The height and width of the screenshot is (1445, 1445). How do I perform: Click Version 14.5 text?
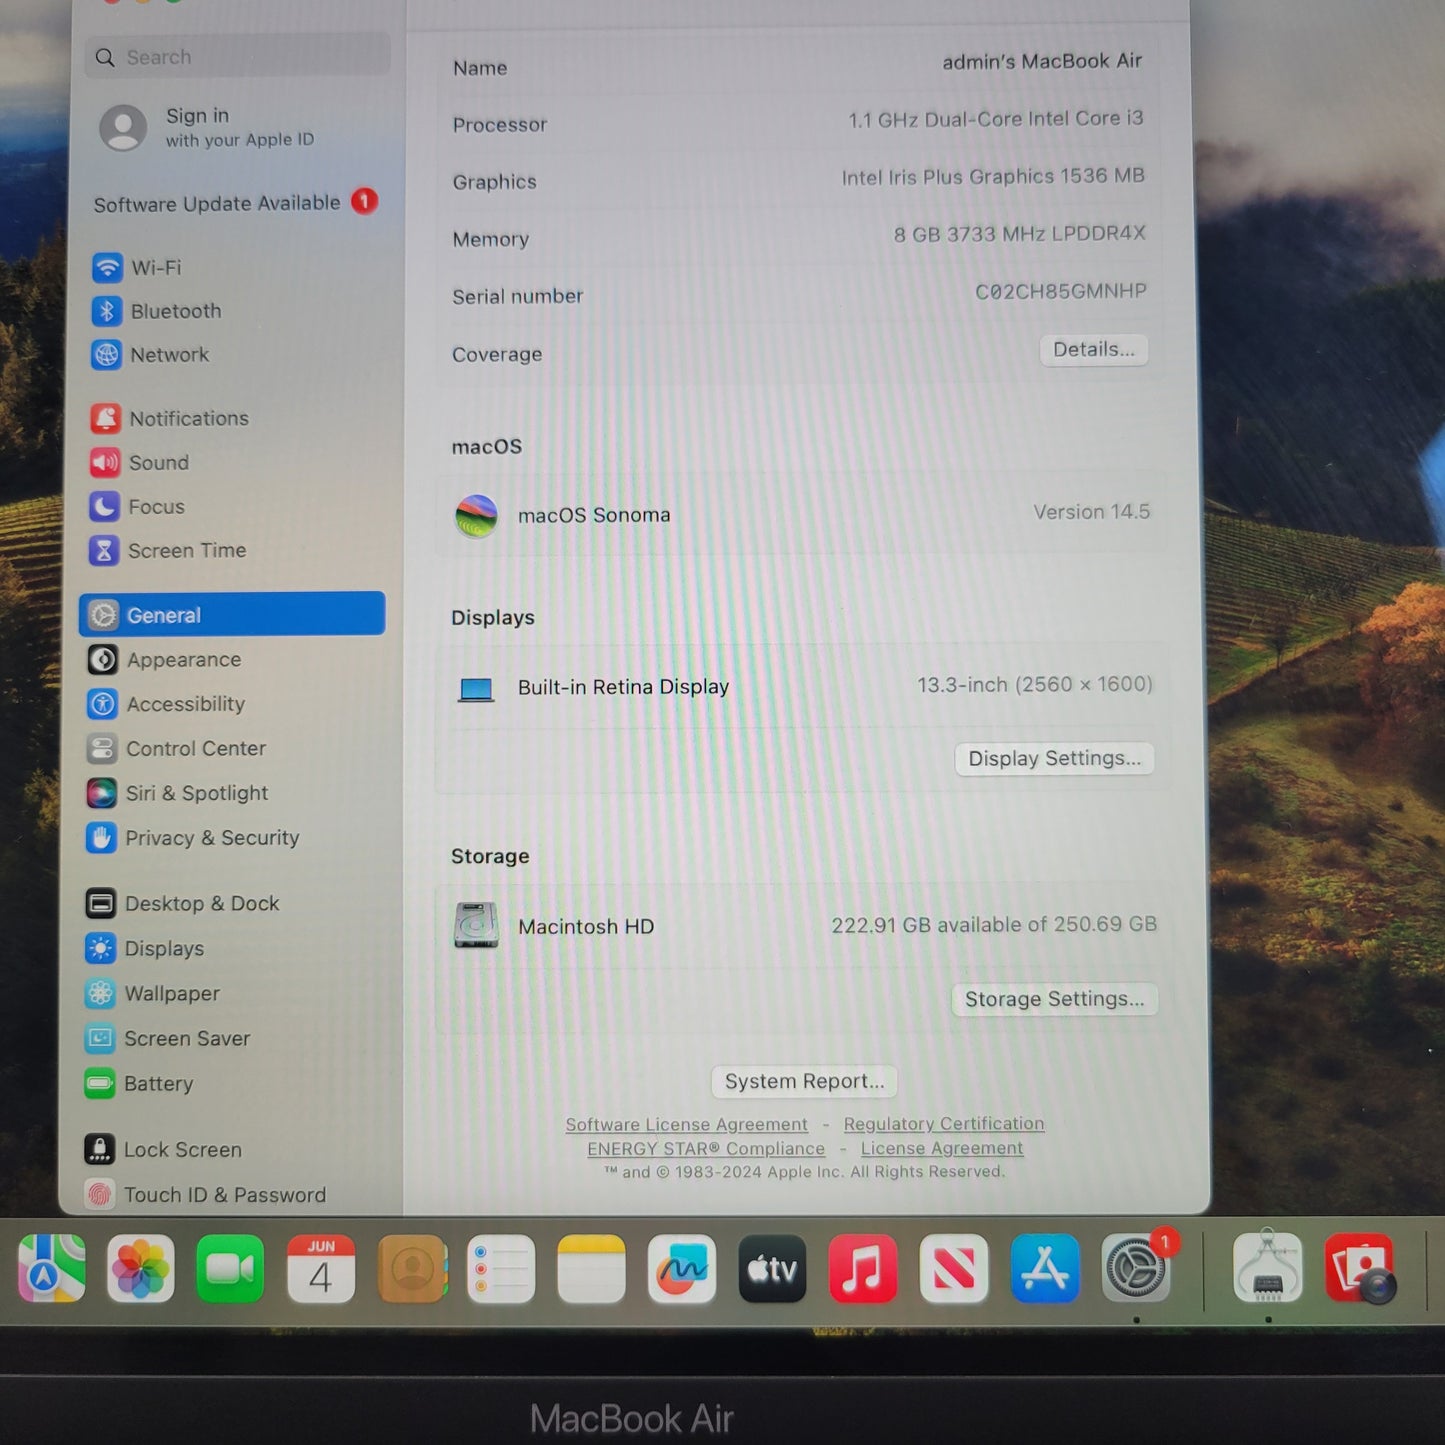(1091, 512)
